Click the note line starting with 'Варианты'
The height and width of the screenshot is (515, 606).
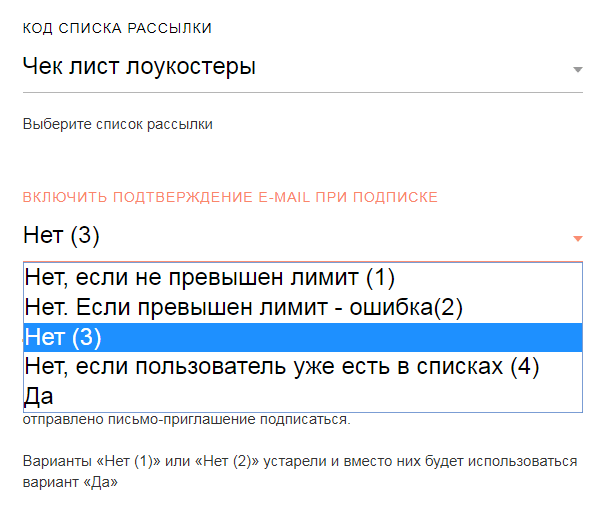click(300, 461)
